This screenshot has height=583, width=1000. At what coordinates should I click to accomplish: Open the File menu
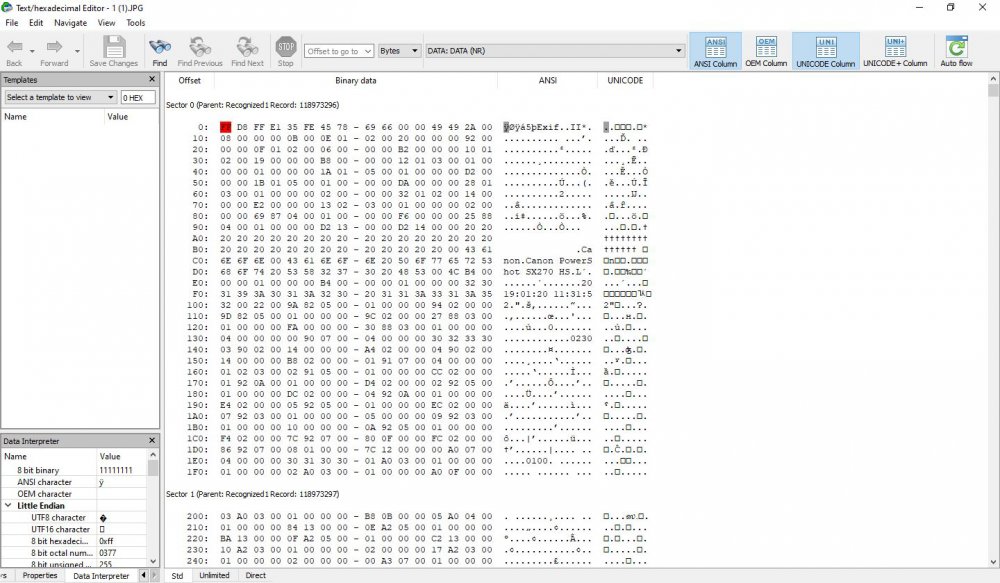(x=11, y=22)
